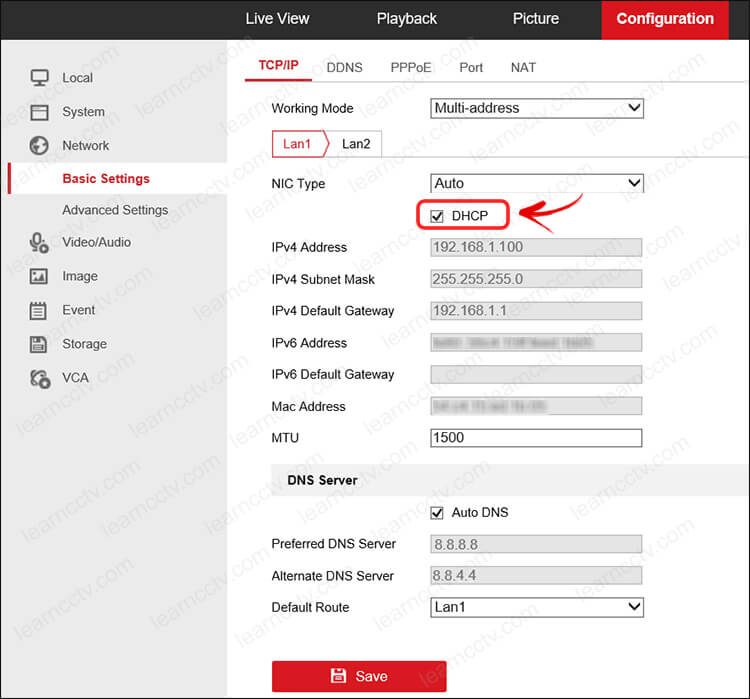The height and width of the screenshot is (699, 750).
Task: Click the Network globe icon
Action: click(x=39, y=145)
